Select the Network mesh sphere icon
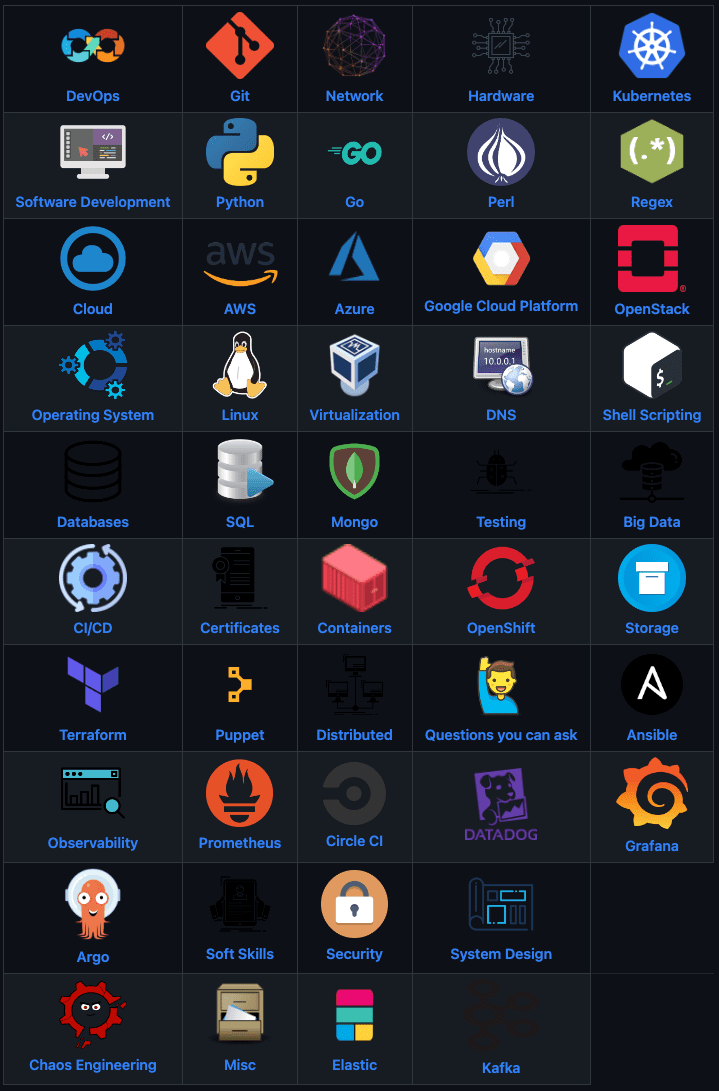 pos(354,45)
